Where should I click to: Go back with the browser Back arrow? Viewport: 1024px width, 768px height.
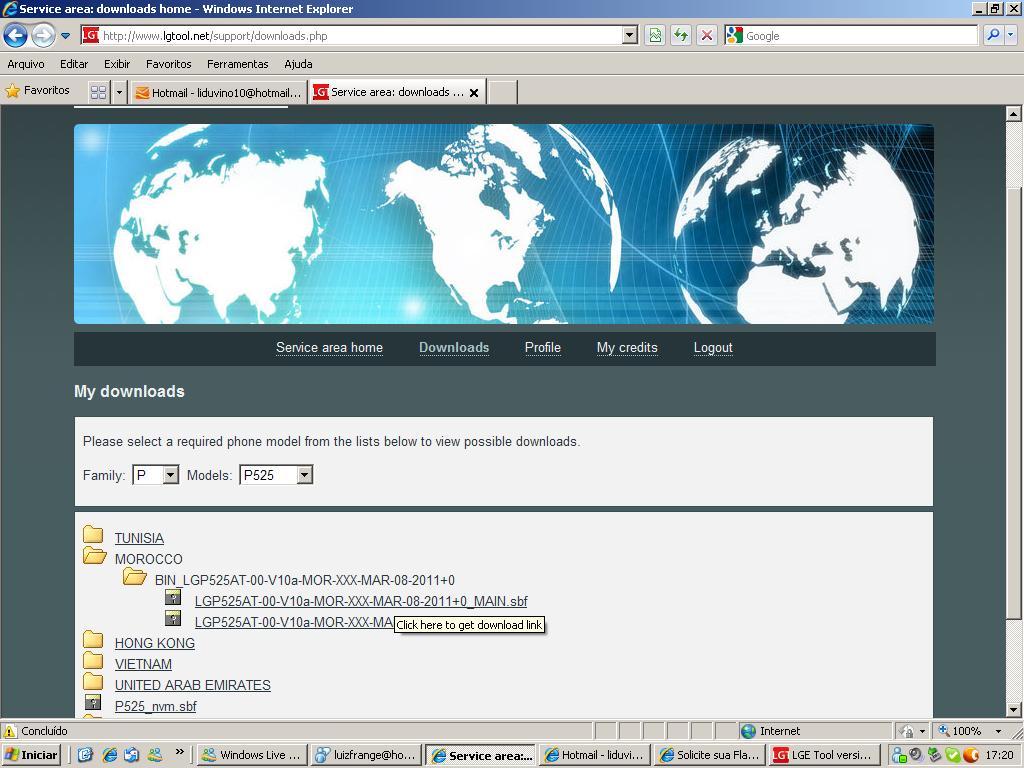click(16, 35)
